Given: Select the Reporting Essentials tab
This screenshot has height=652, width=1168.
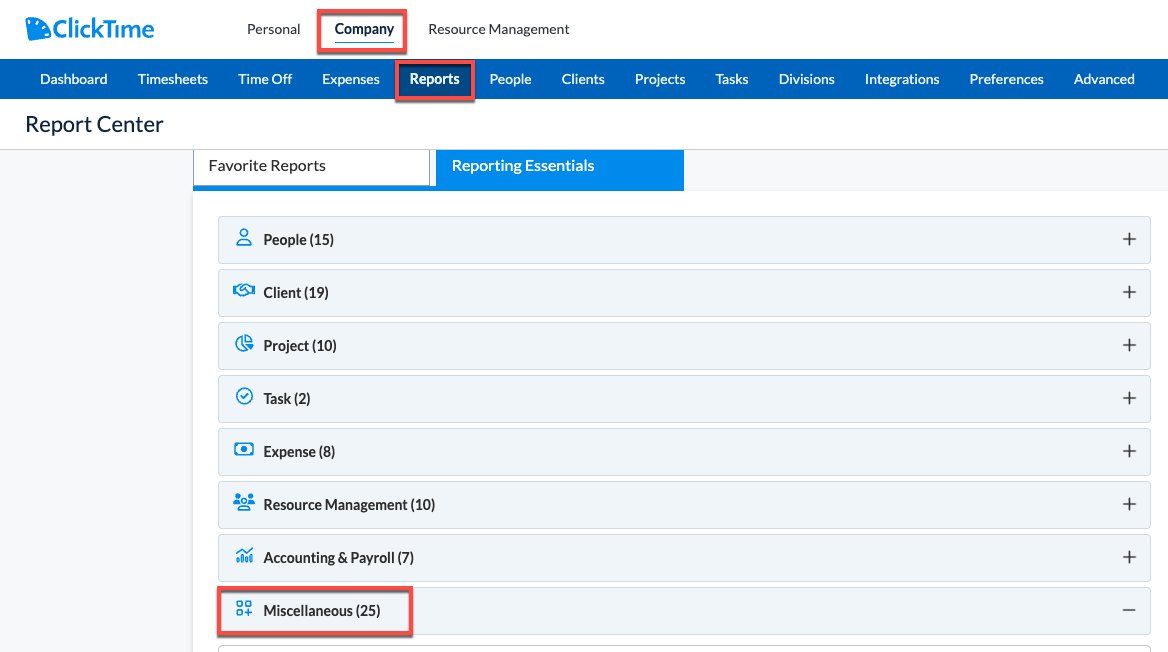Looking at the screenshot, I should point(559,168).
